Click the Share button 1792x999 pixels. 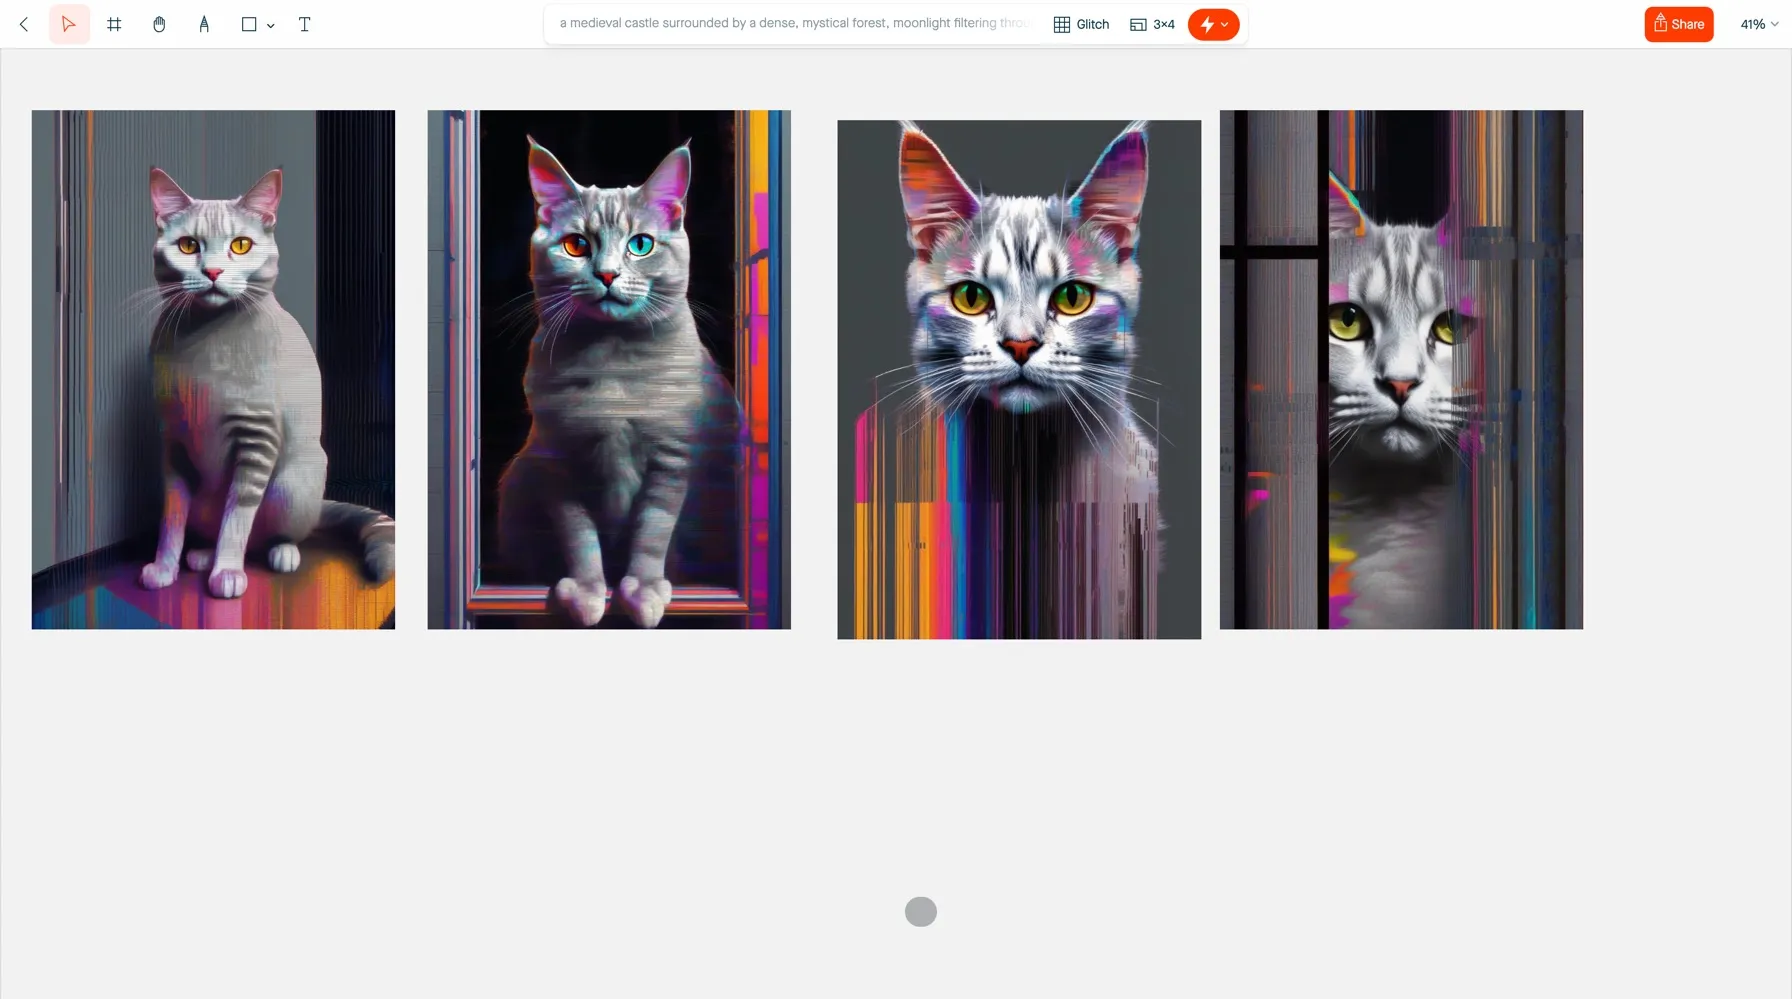tap(1678, 23)
